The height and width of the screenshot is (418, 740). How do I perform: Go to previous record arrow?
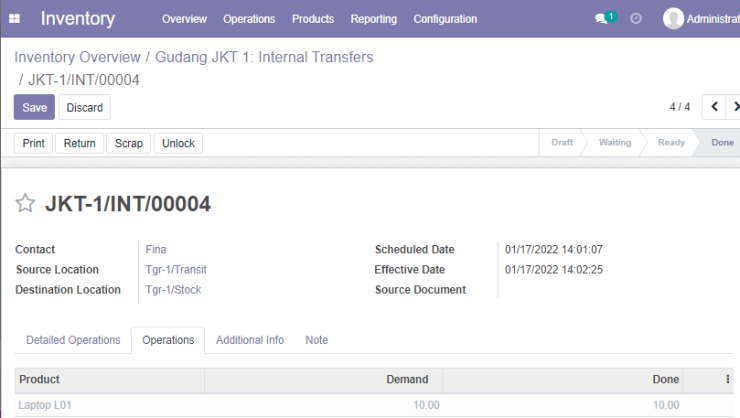click(714, 107)
